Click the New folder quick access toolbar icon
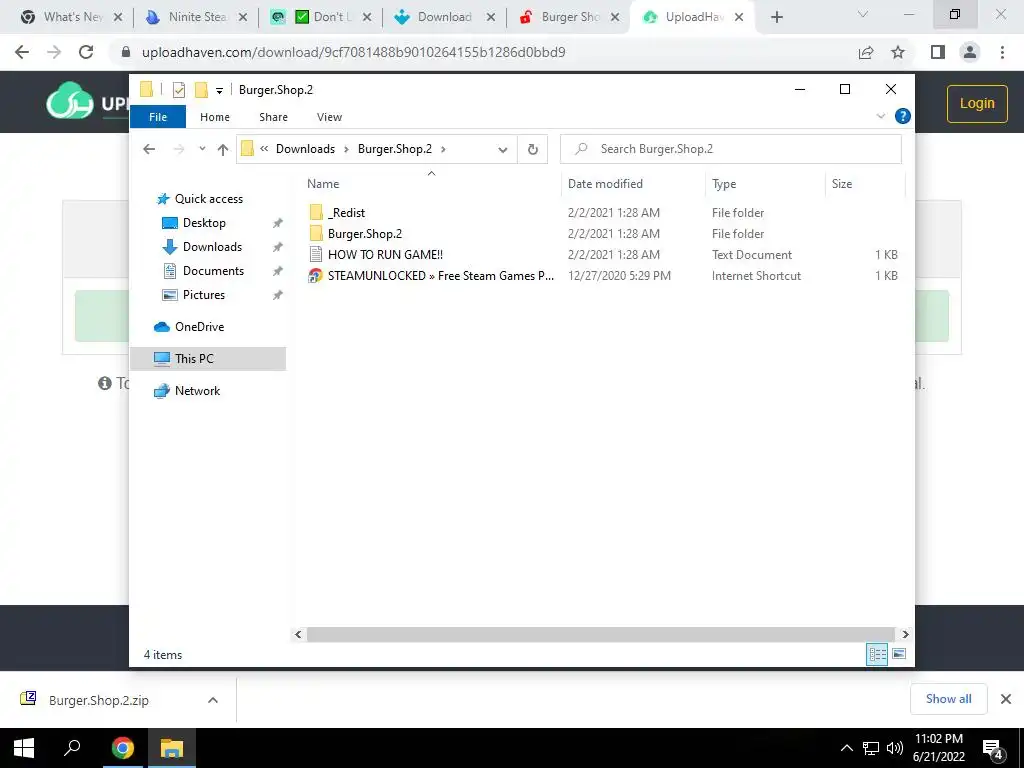1024x768 pixels. (x=201, y=89)
